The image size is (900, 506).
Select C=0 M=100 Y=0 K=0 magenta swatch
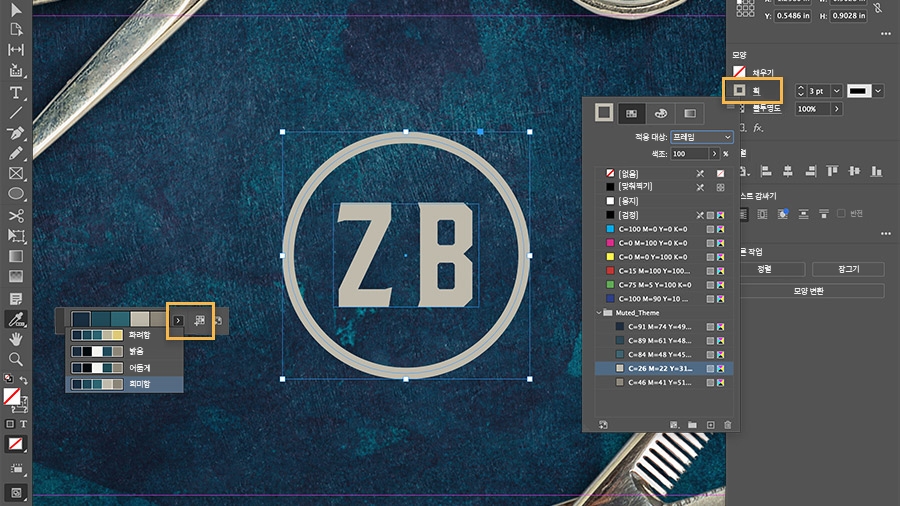[664, 243]
